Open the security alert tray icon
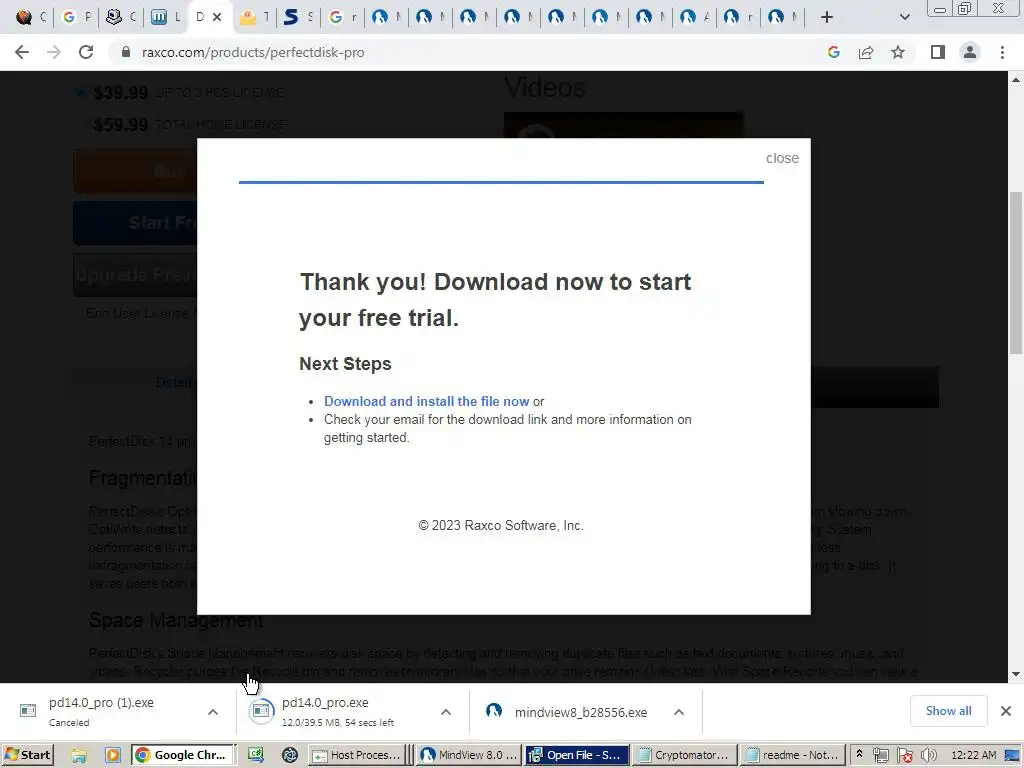Image resolution: width=1024 pixels, height=768 pixels. 904,755
